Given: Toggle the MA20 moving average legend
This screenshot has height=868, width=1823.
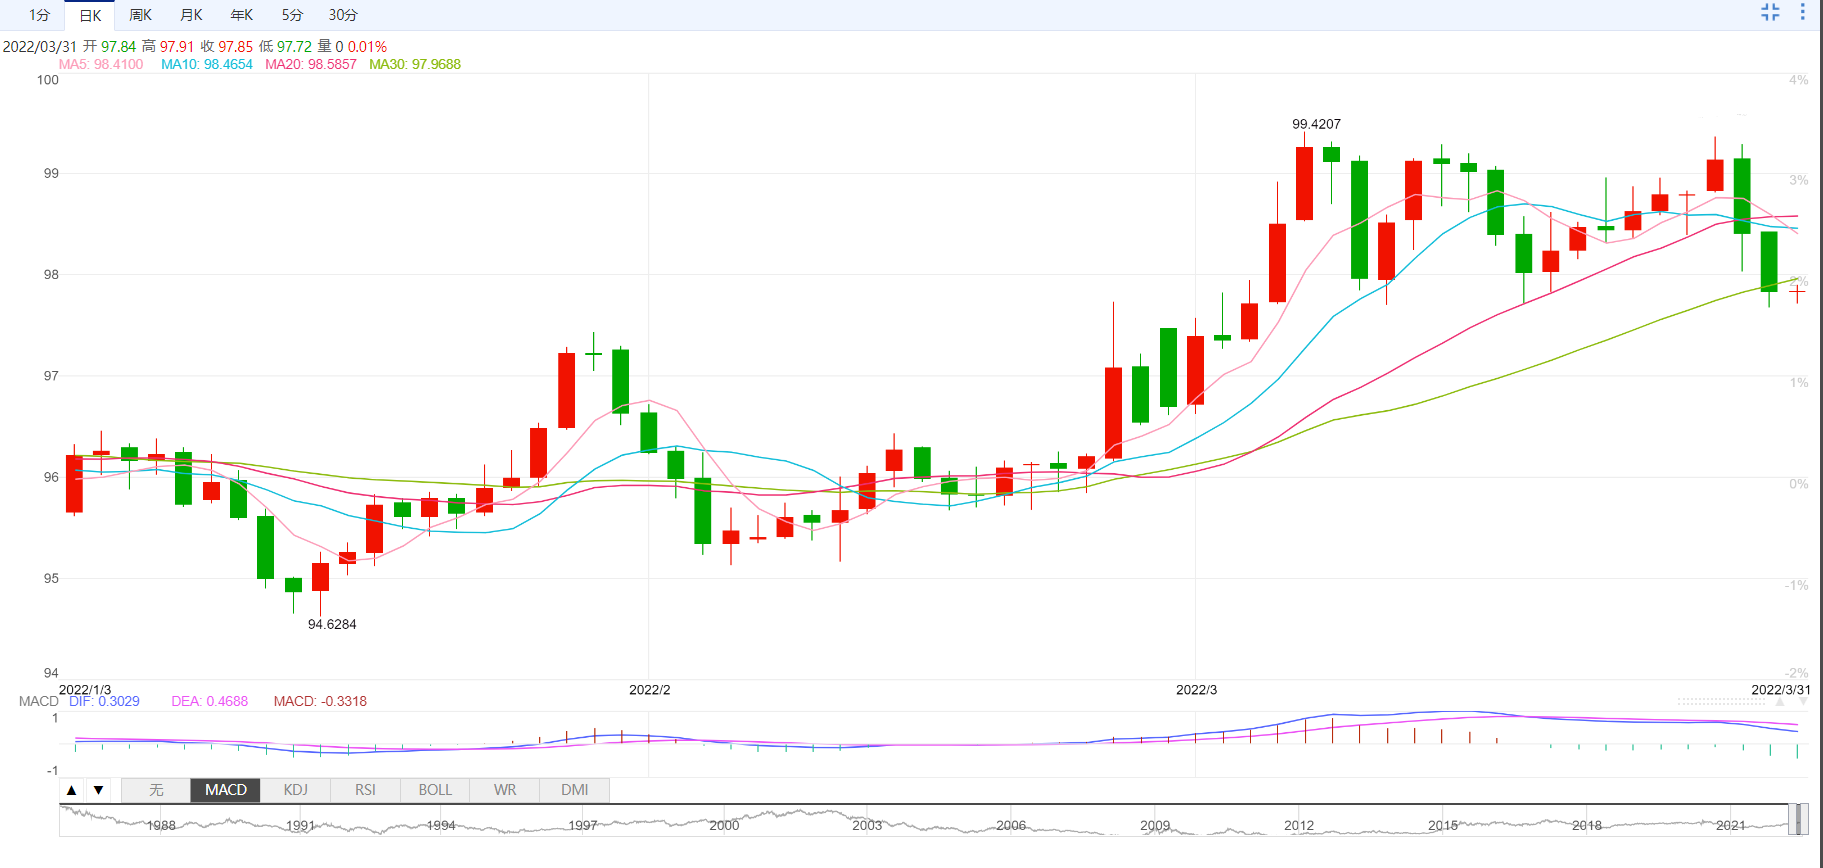Looking at the screenshot, I should (311, 64).
